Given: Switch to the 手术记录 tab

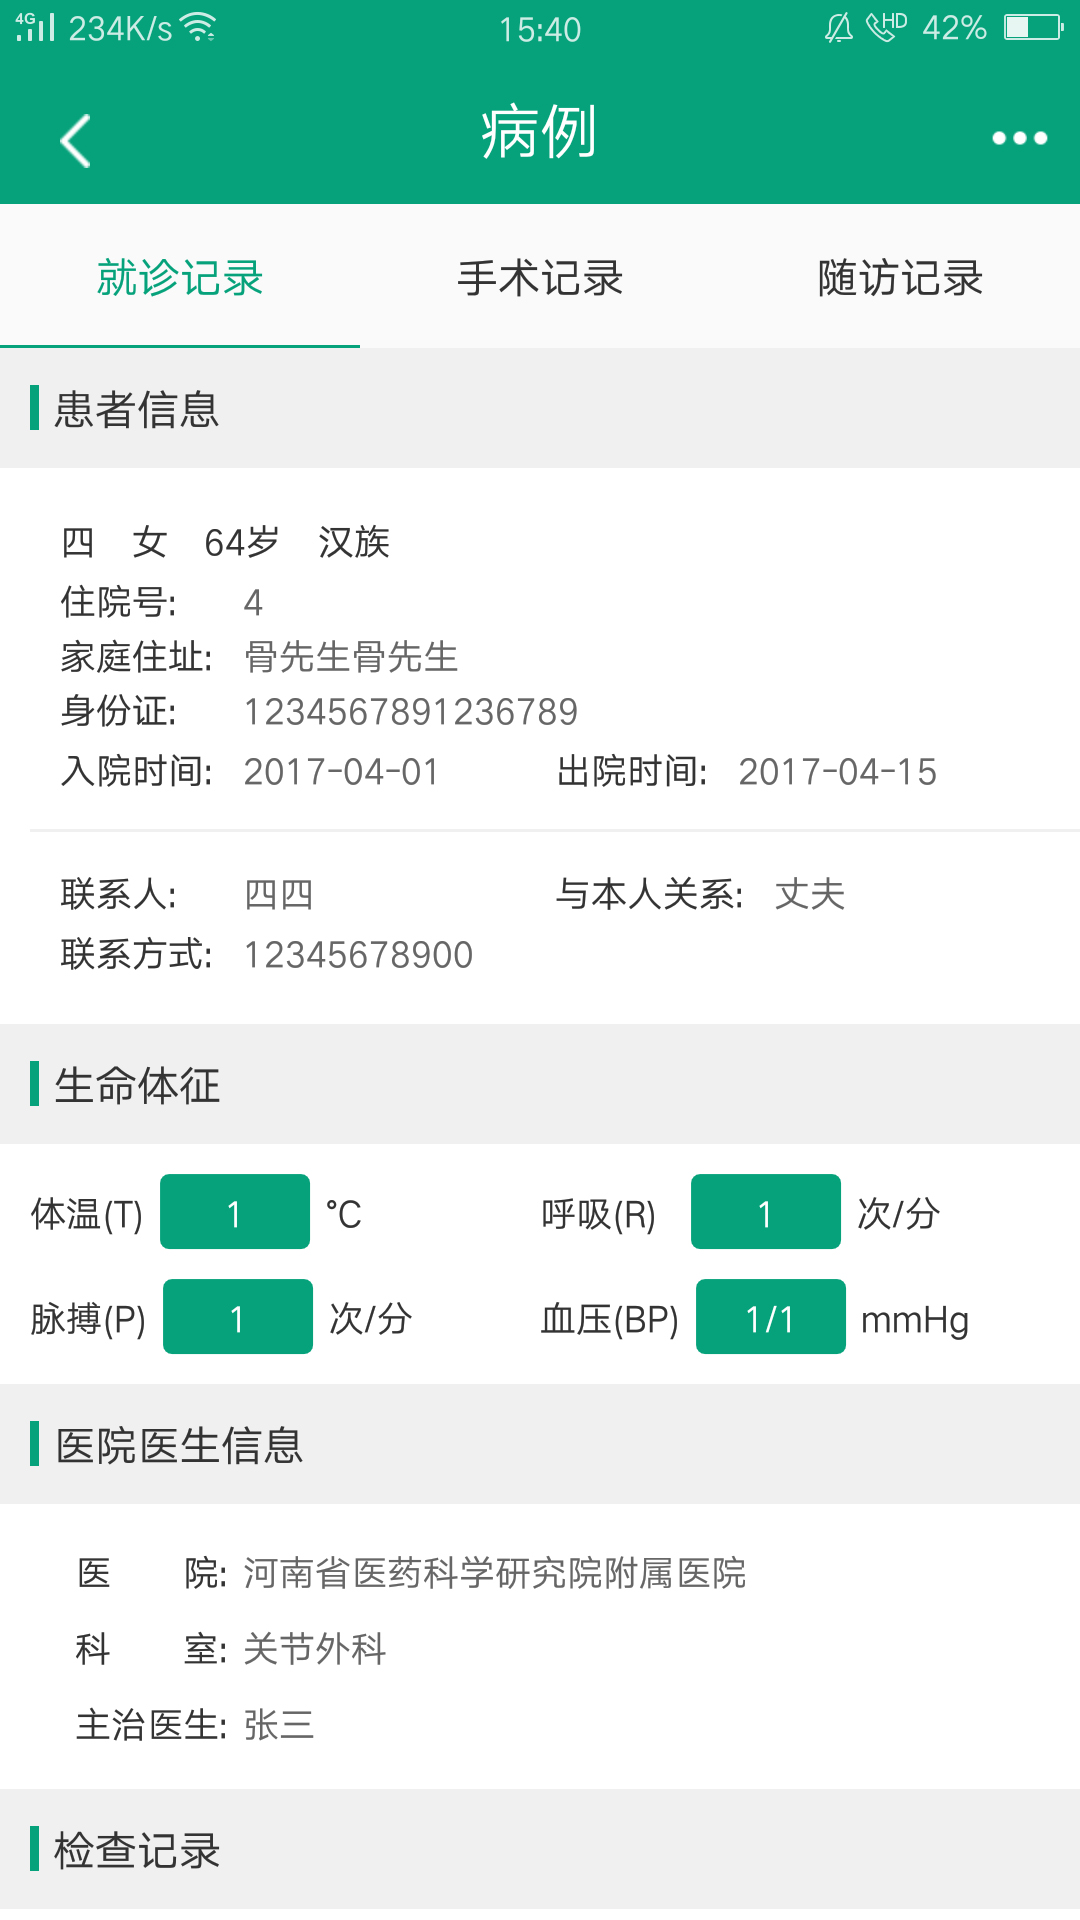Looking at the screenshot, I should tap(540, 278).
